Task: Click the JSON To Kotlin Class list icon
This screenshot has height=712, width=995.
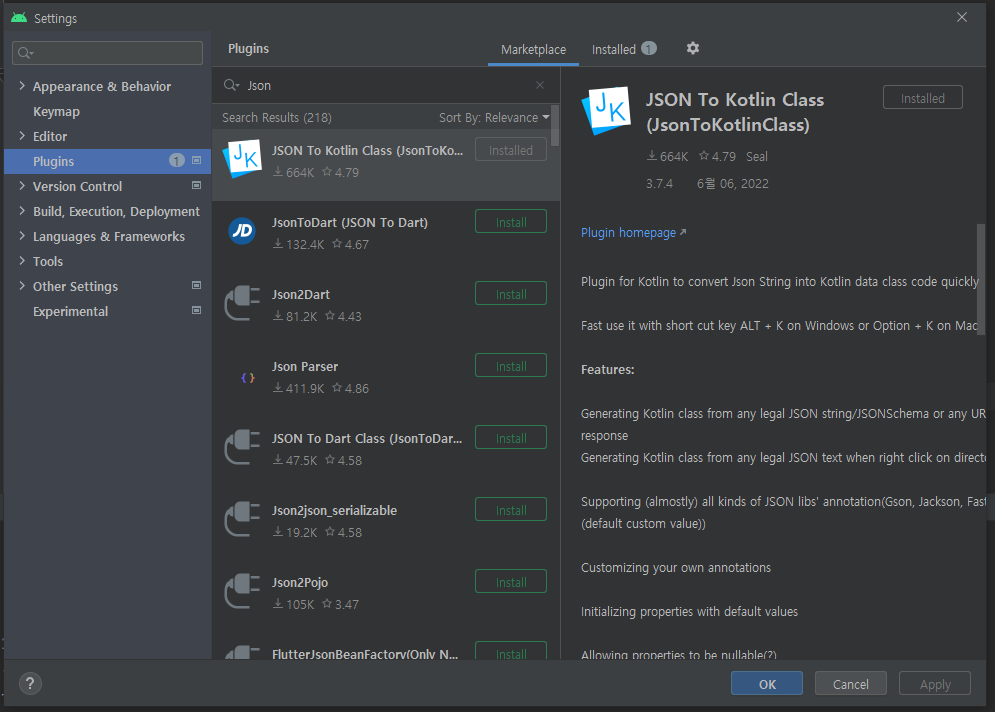Action: pos(242,159)
